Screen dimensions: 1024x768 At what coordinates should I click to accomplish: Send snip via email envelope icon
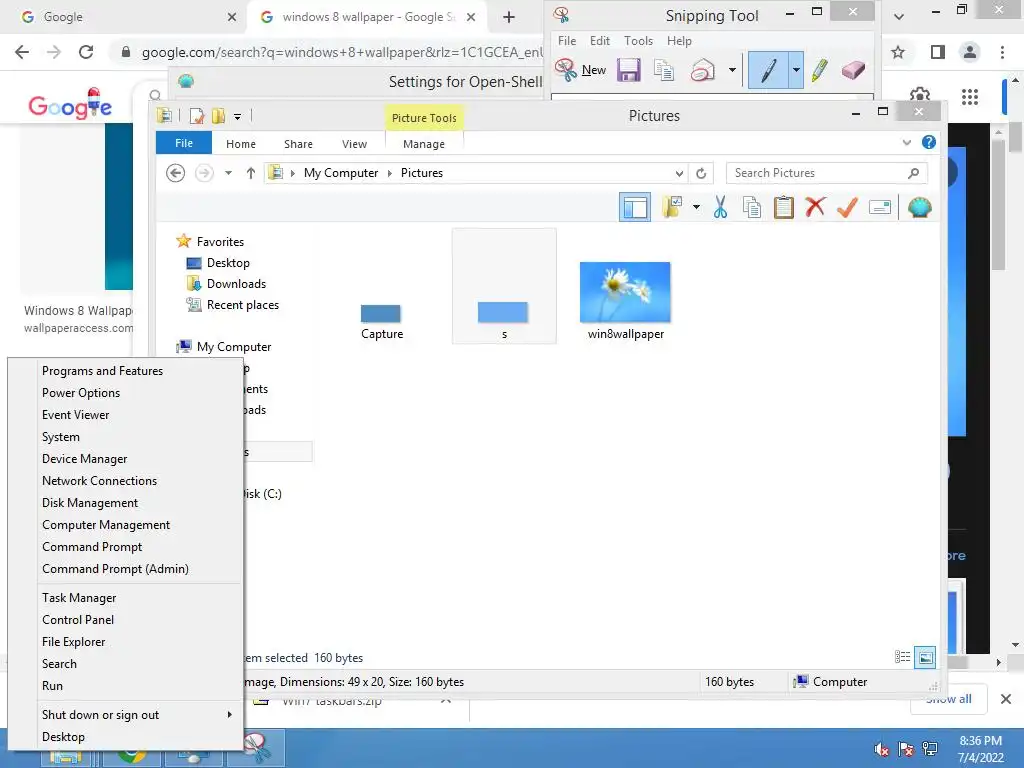coord(703,70)
